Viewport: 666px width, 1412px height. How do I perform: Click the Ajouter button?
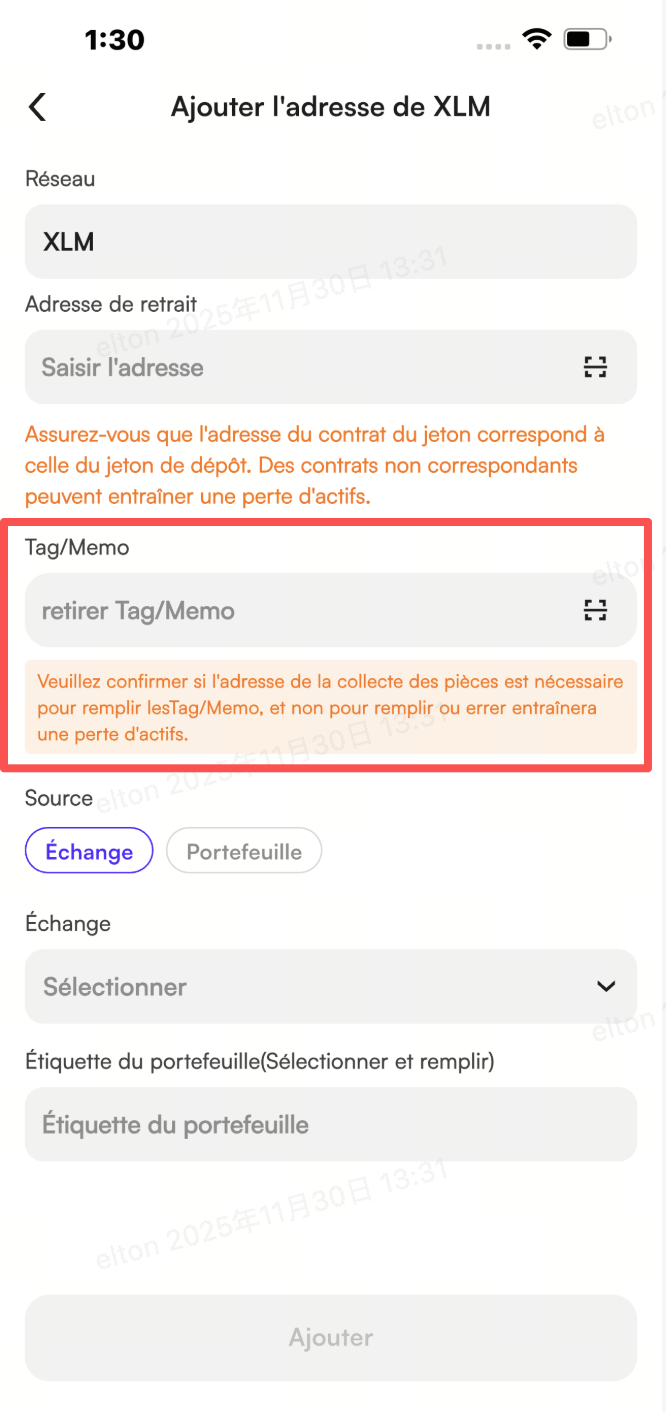tap(331, 1337)
